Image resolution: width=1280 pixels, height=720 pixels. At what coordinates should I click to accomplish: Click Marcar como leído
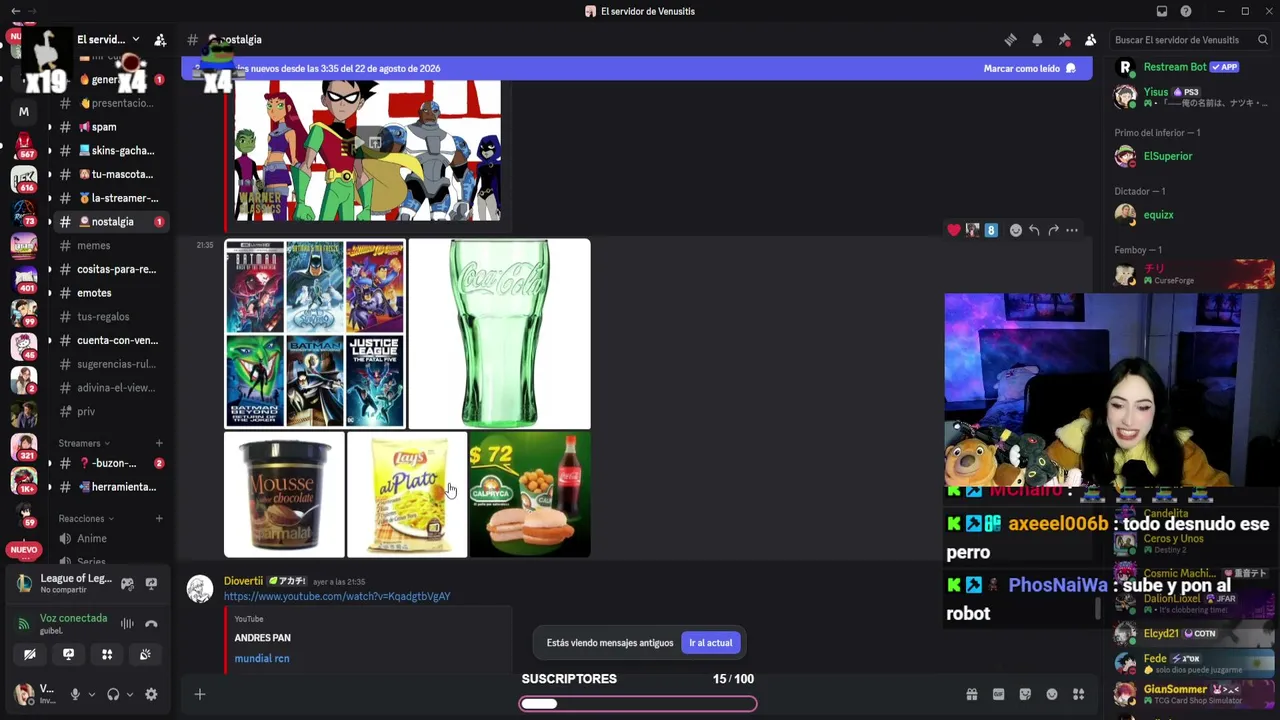coord(1030,69)
